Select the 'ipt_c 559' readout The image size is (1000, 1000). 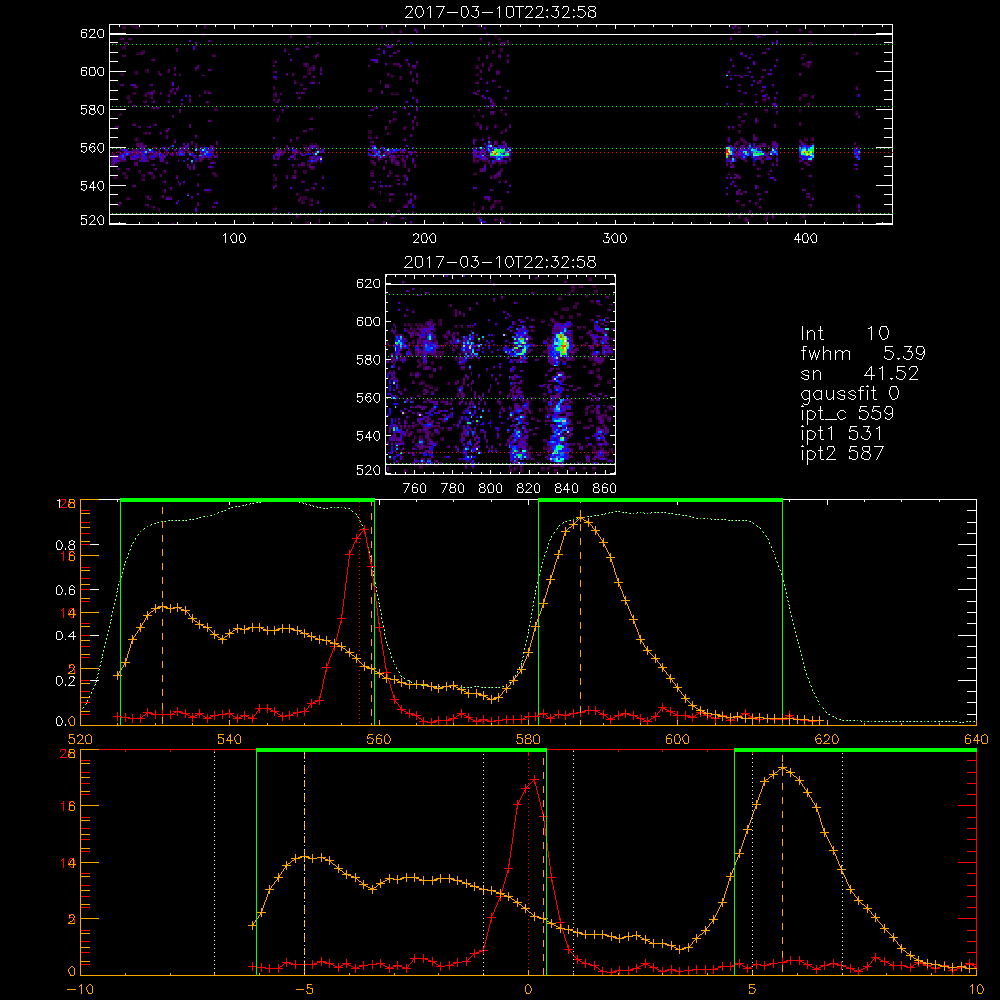[848, 414]
